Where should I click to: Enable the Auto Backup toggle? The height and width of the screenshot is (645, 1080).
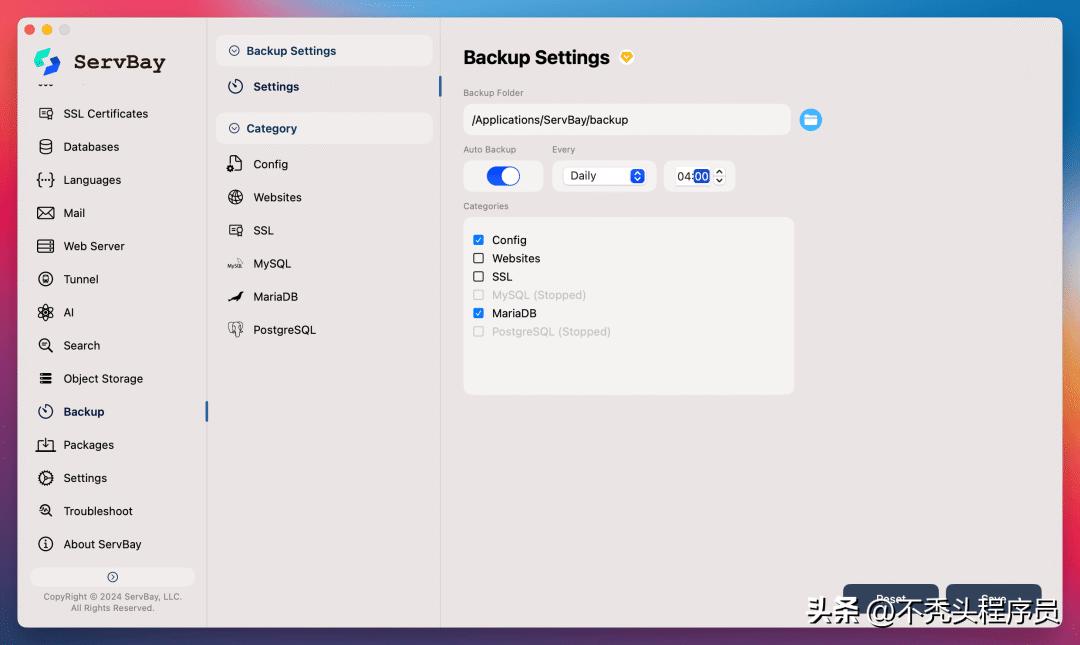point(503,175)
